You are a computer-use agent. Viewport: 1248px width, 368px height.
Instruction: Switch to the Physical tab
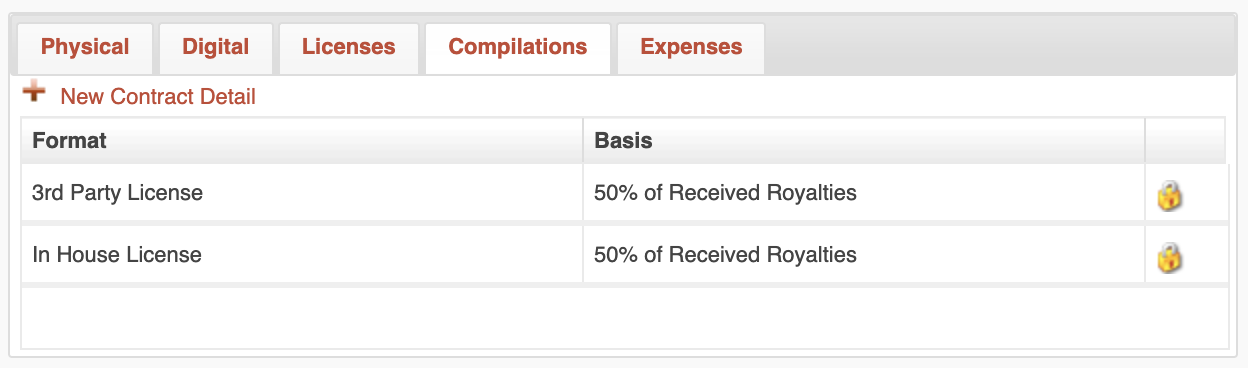click(x=85, y=48)
